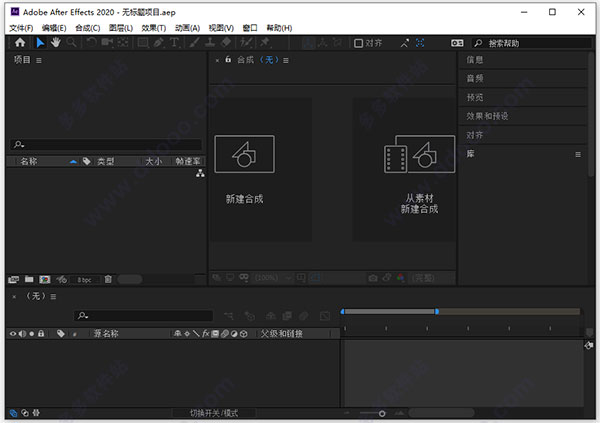Click the time navigator start handle

(x=342, y=312)
